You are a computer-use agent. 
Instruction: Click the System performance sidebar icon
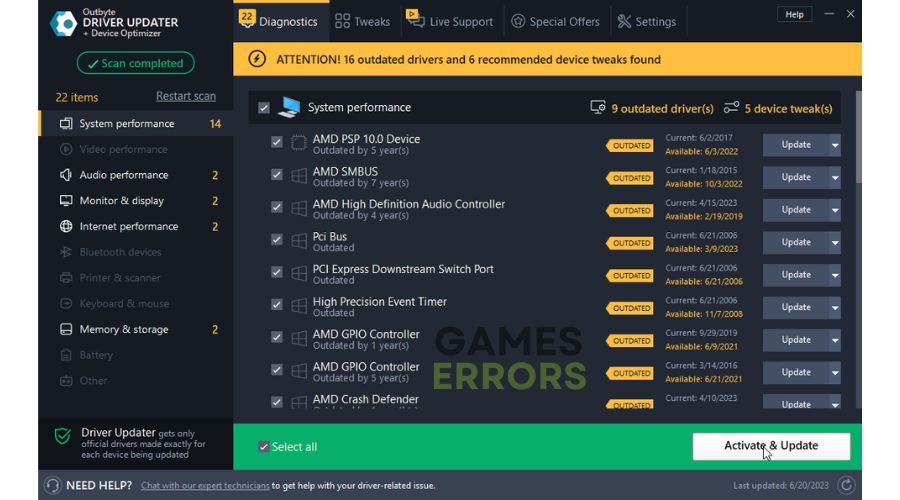(x=66, y=123)
